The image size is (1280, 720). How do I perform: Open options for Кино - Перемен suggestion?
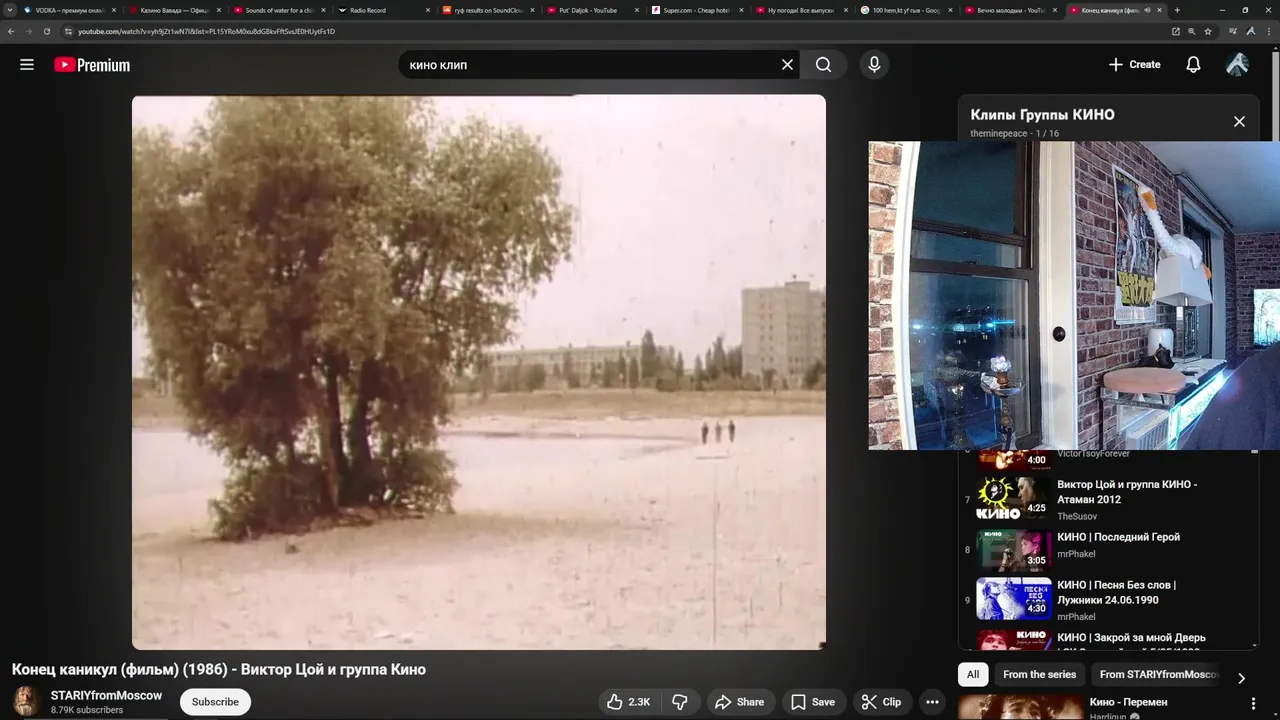1253,703
